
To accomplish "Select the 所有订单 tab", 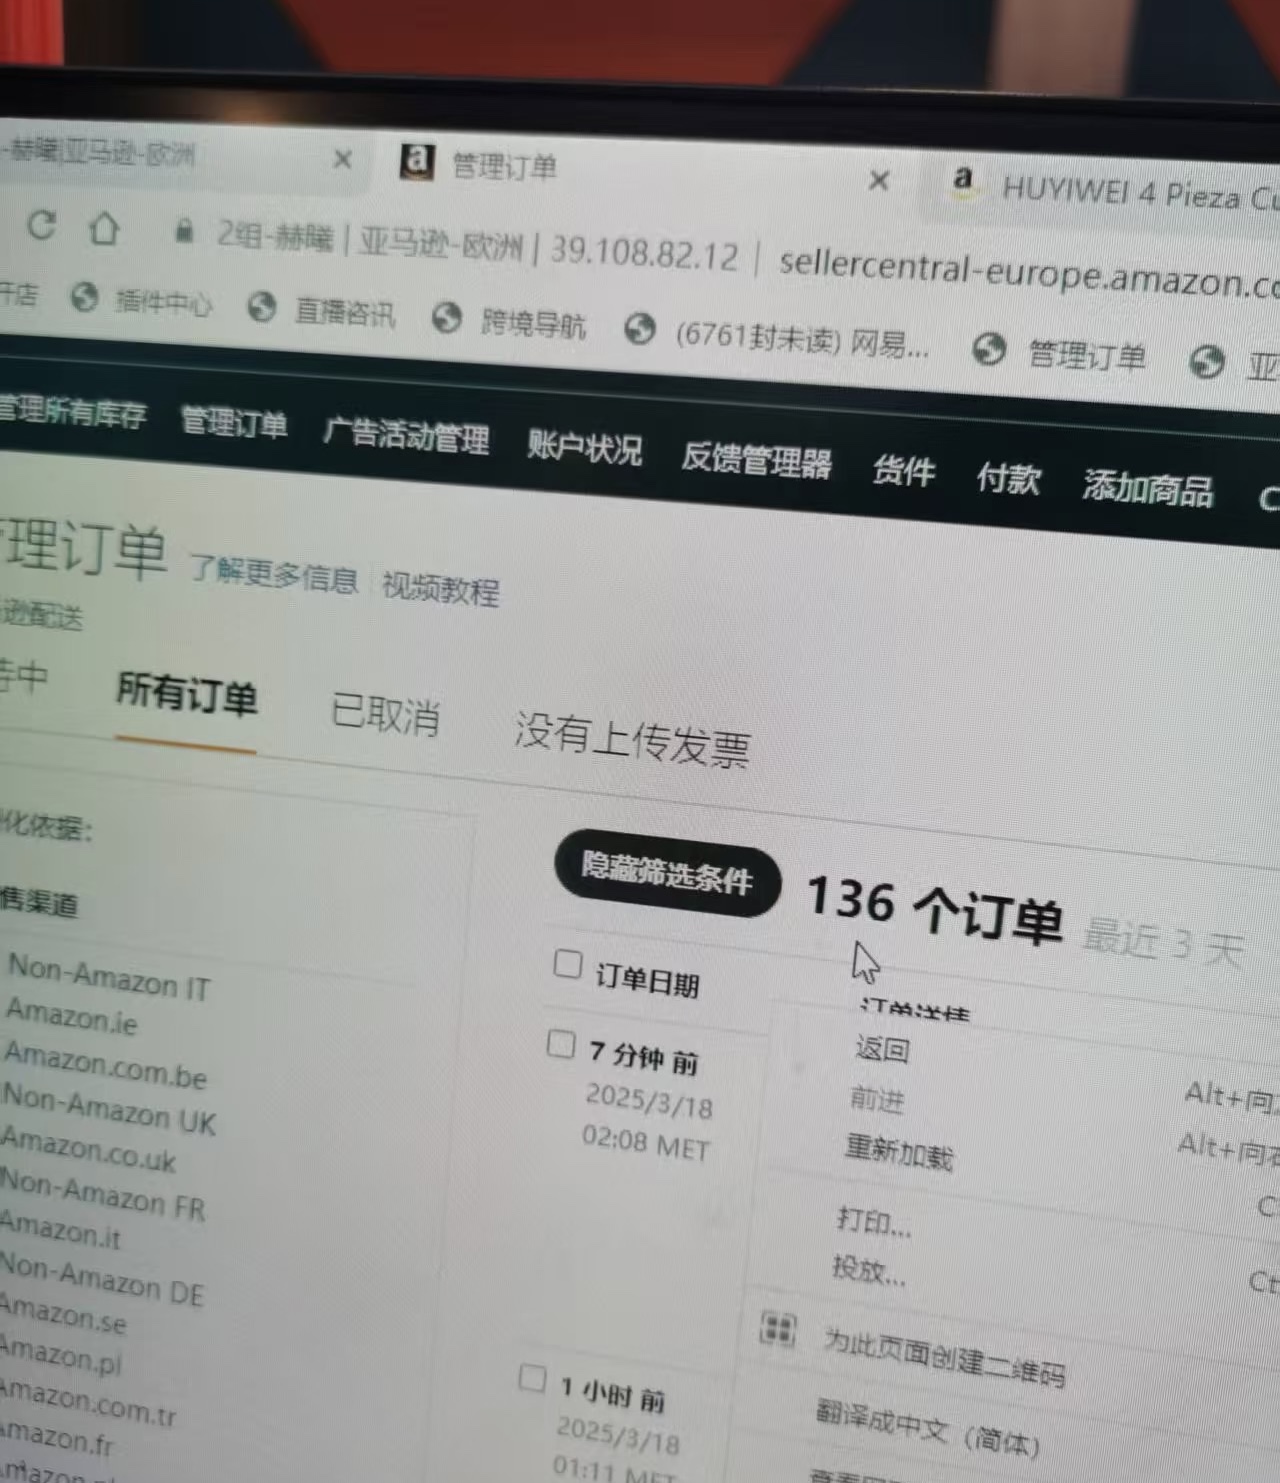I will (x=187, y=693).
